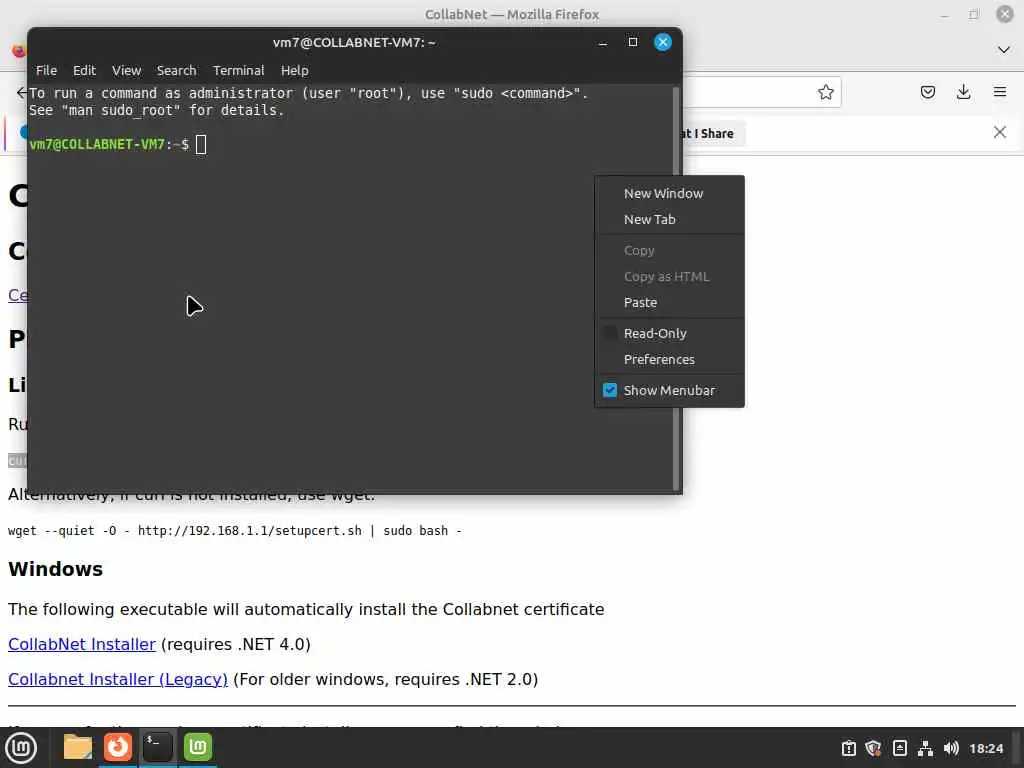
Task: Open the green Mint app in taskbar
Action: tap(198, 747)
